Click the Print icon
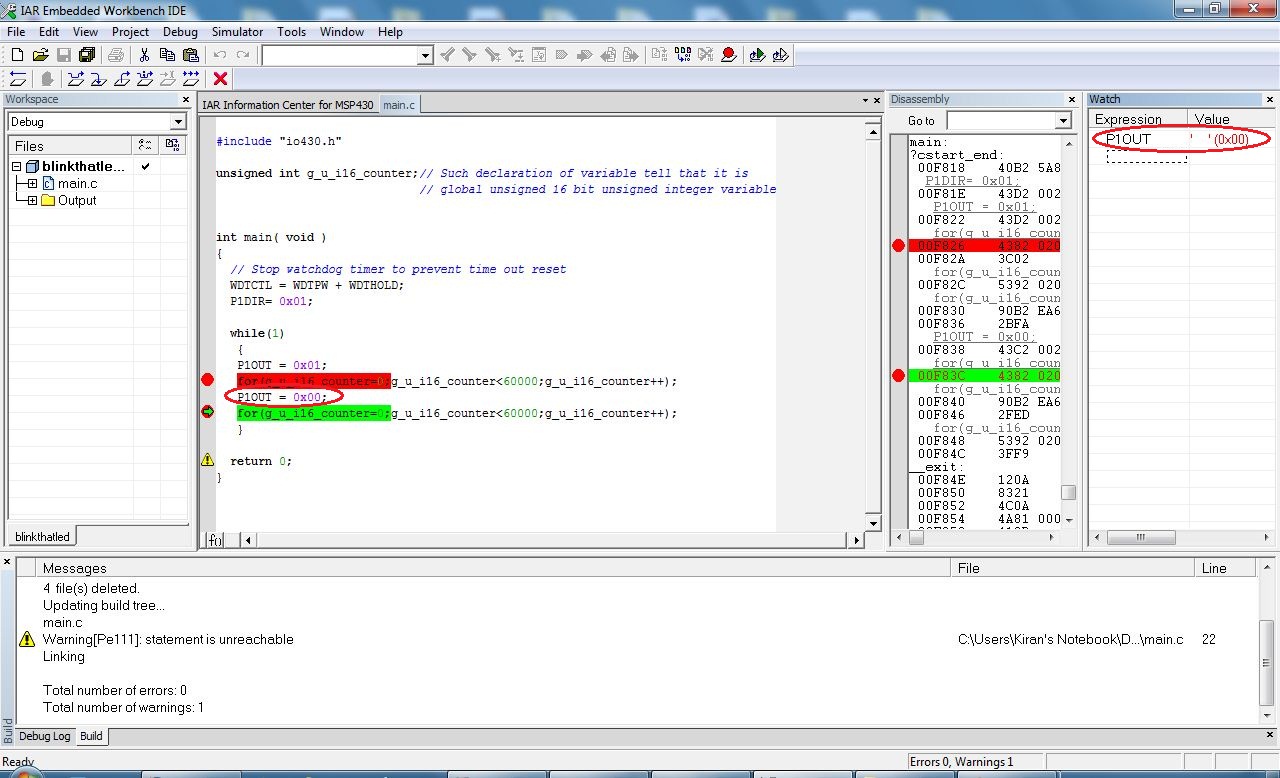 tap(116, 55)
